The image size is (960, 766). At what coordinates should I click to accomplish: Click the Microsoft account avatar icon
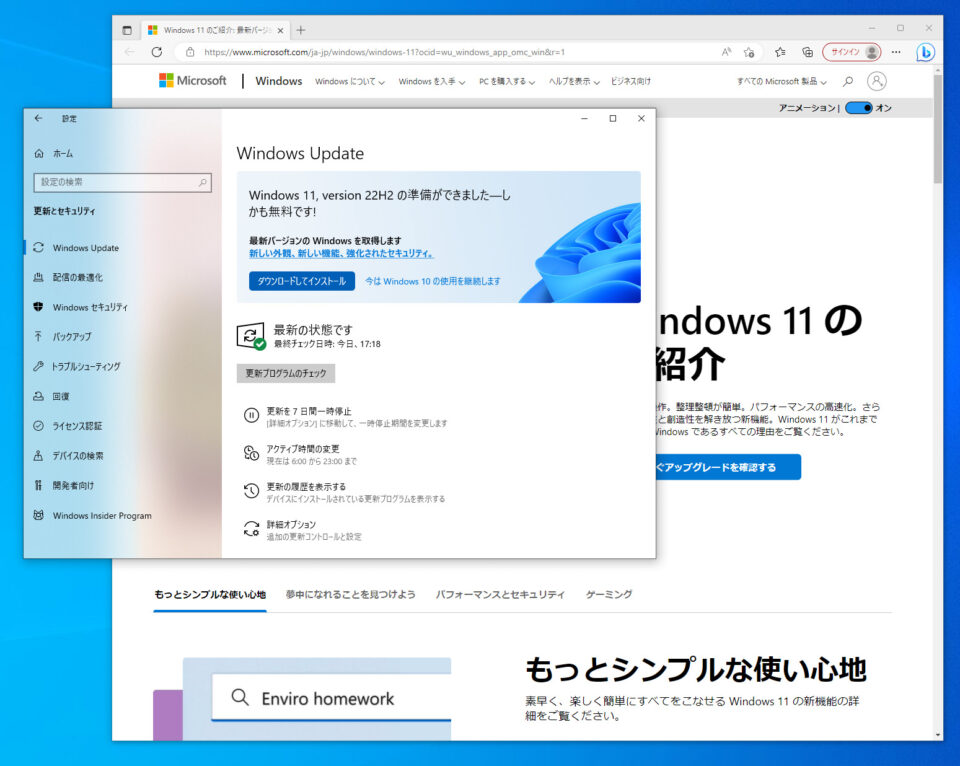(x=877, y=81)
